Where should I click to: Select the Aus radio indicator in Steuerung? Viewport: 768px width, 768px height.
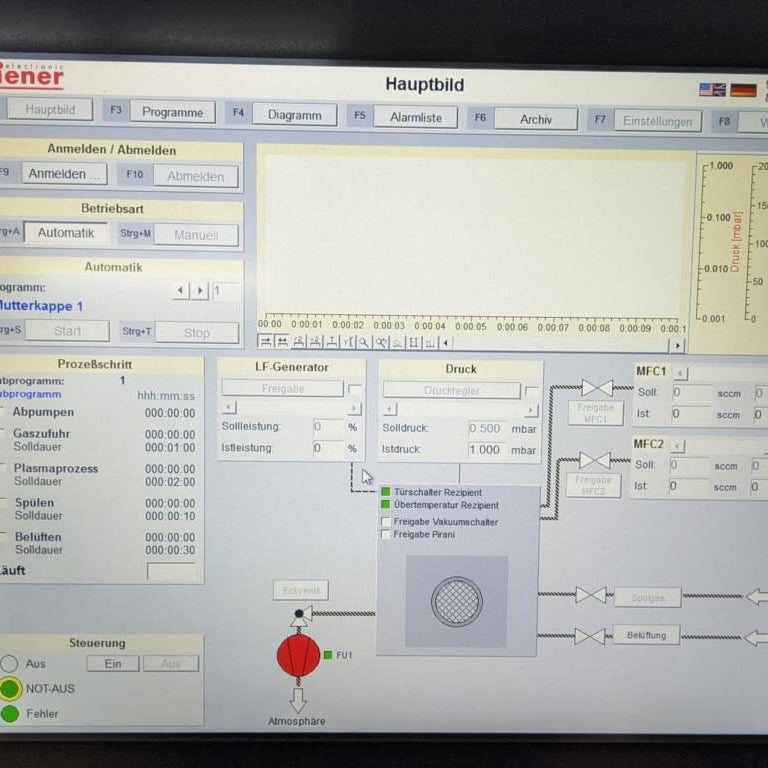pyautogui.click(x=9, y=664)
